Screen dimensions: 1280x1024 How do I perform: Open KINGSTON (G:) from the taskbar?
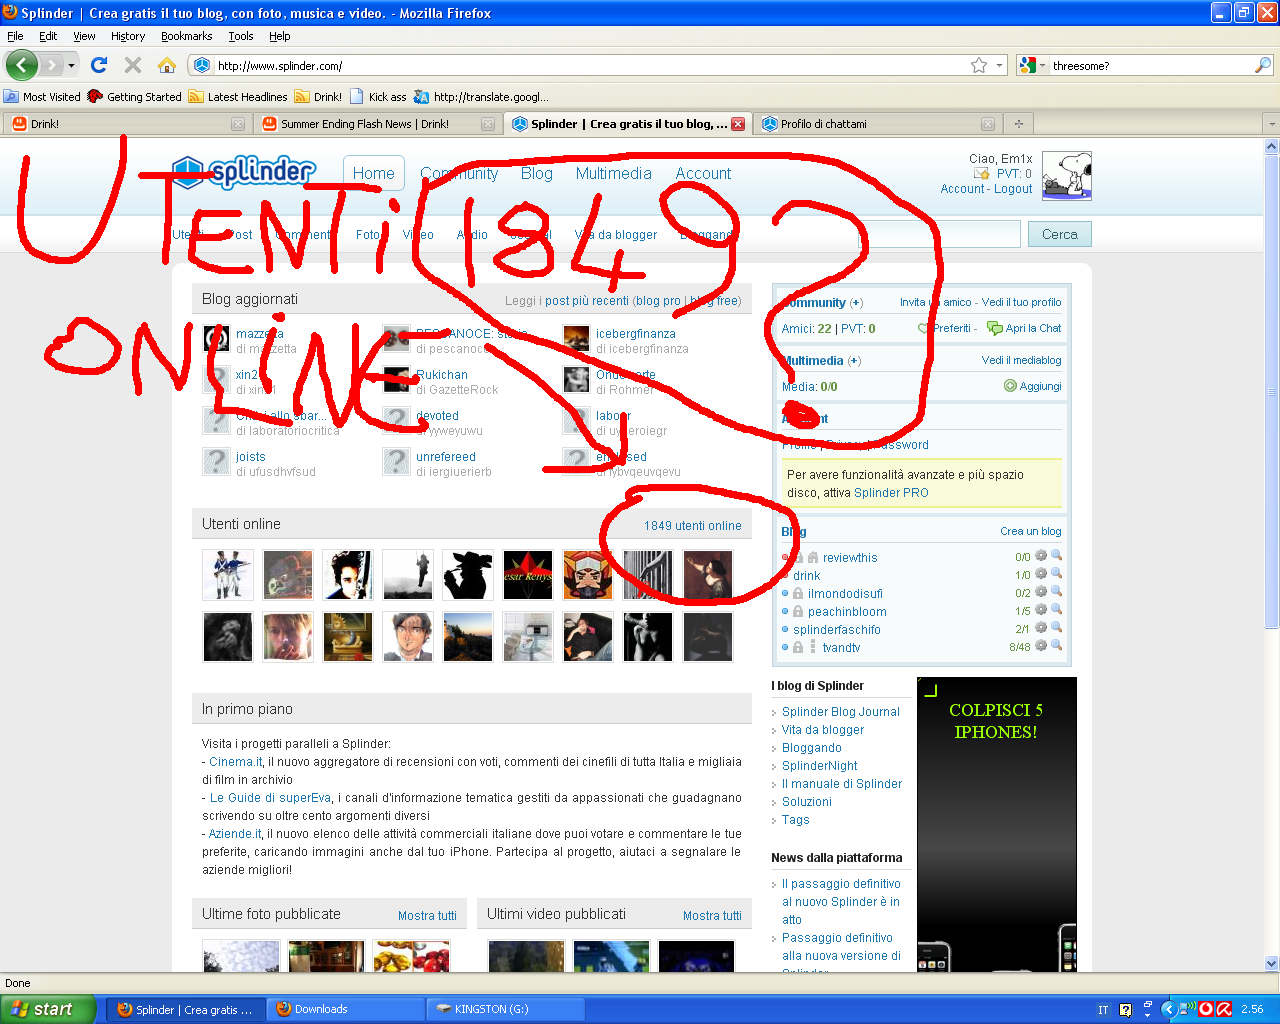click(x=506, y=1009)
